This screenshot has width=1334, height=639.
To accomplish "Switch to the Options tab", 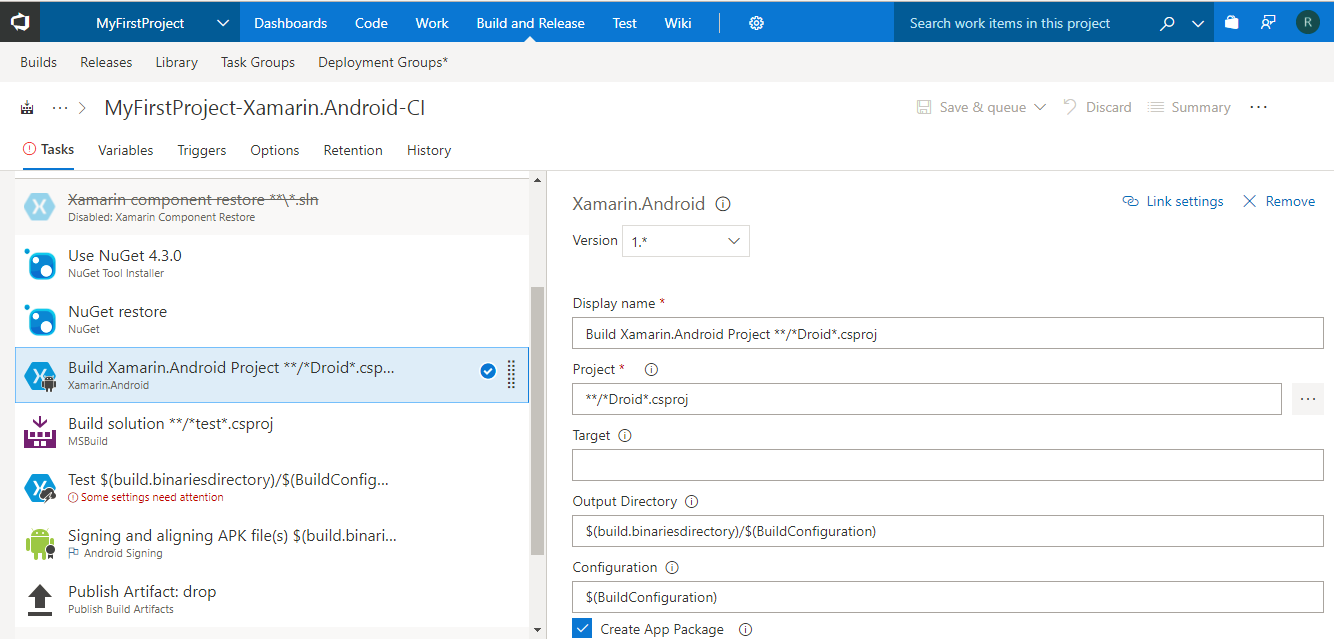I will coord(275,150).
